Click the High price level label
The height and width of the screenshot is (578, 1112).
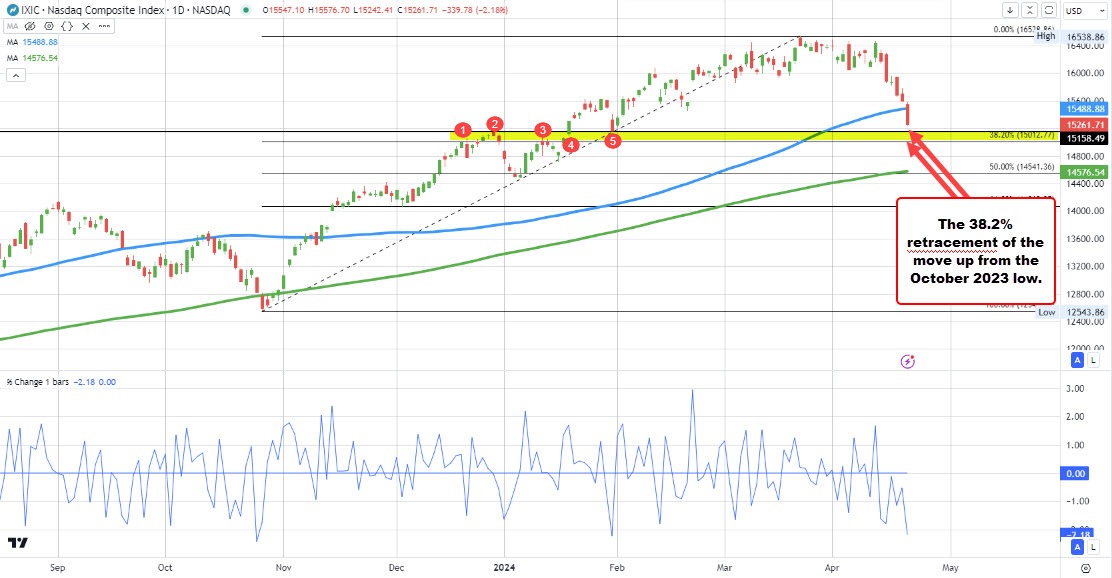(1045, 35)
